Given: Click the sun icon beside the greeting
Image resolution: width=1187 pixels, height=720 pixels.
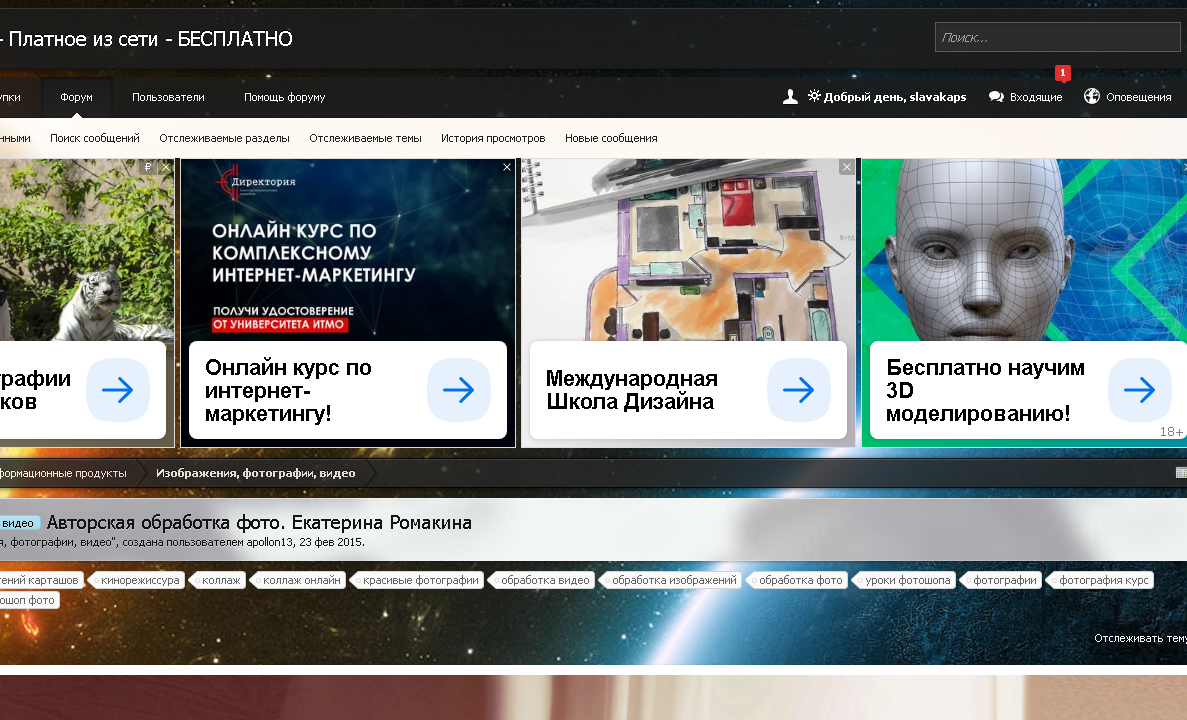Looking at the screenshot, I should (813, 96).
